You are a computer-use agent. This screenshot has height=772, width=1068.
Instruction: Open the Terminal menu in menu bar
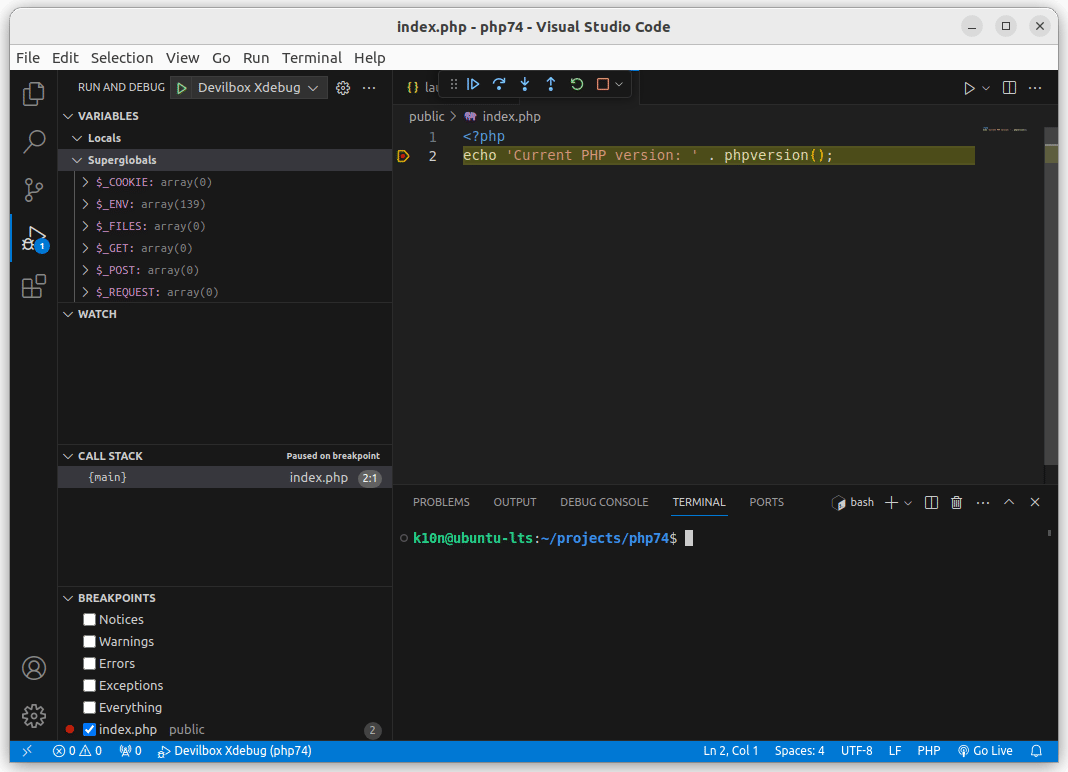coord(311,58)
